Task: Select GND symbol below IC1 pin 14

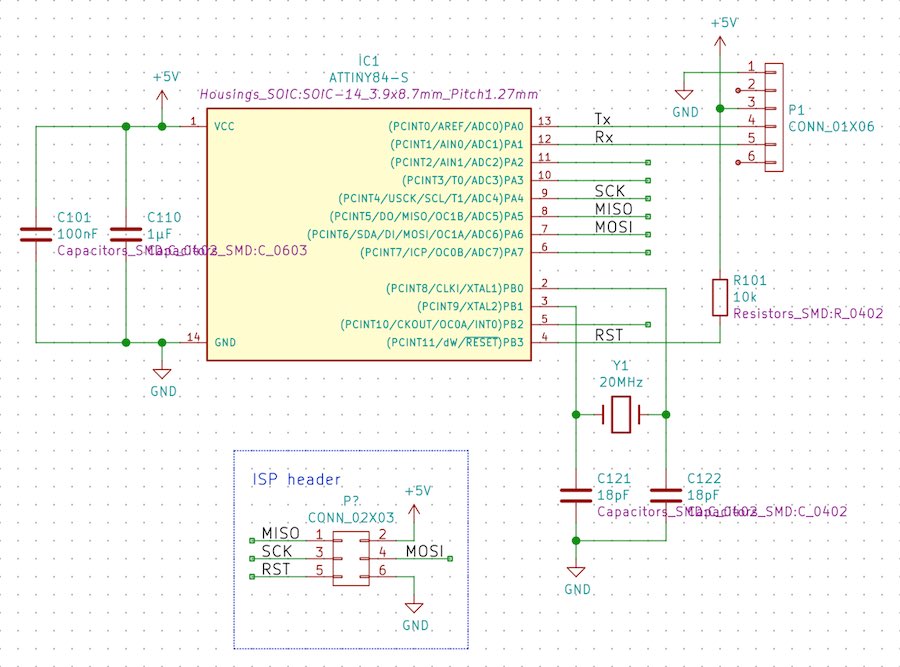Action: click(x=162, y=374)
